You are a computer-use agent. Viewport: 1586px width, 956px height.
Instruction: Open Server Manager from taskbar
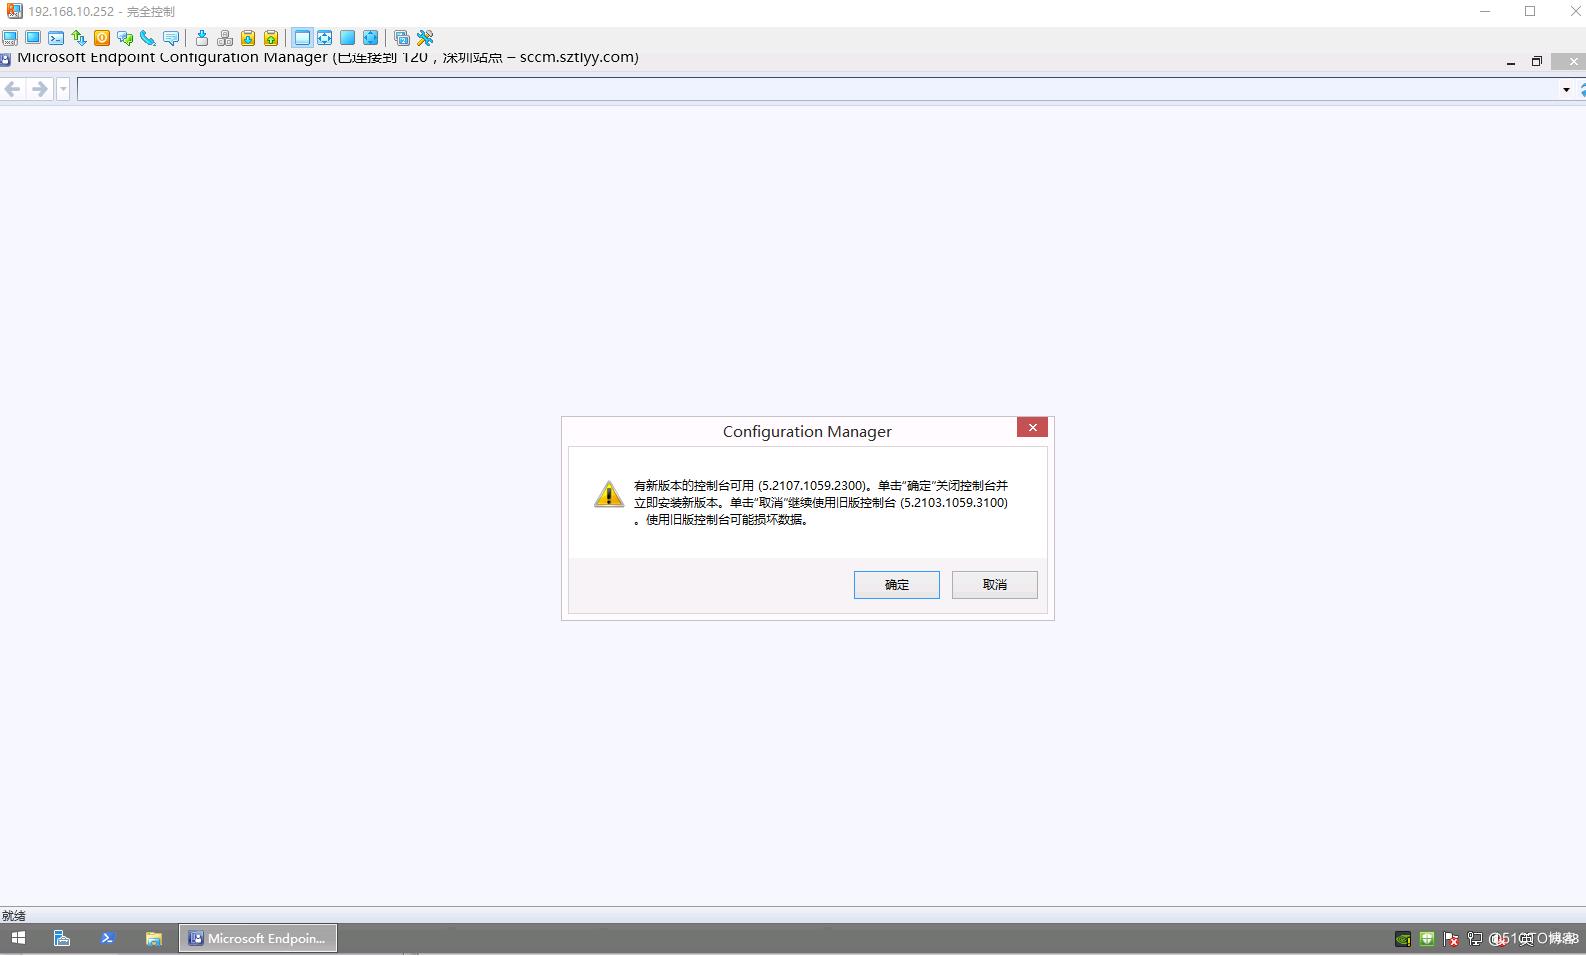[61, 938]
